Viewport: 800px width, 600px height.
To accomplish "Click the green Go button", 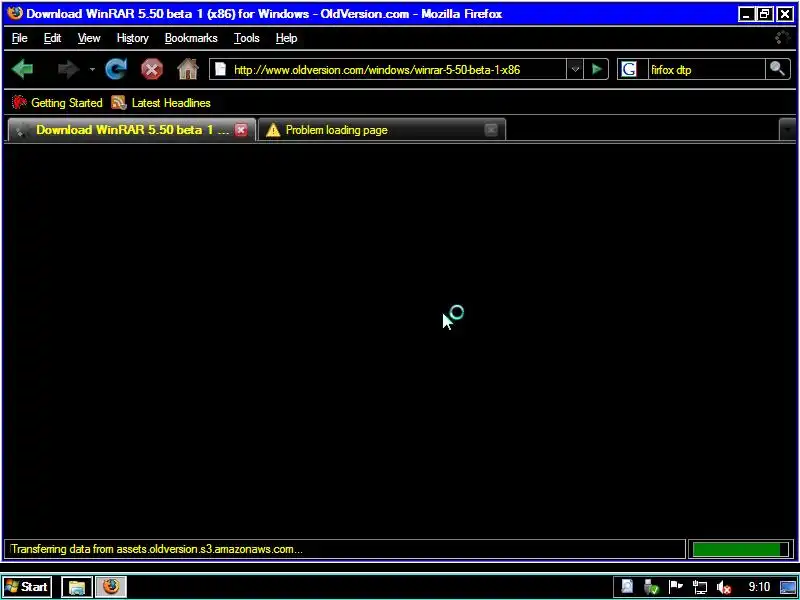I will point(596,69).
